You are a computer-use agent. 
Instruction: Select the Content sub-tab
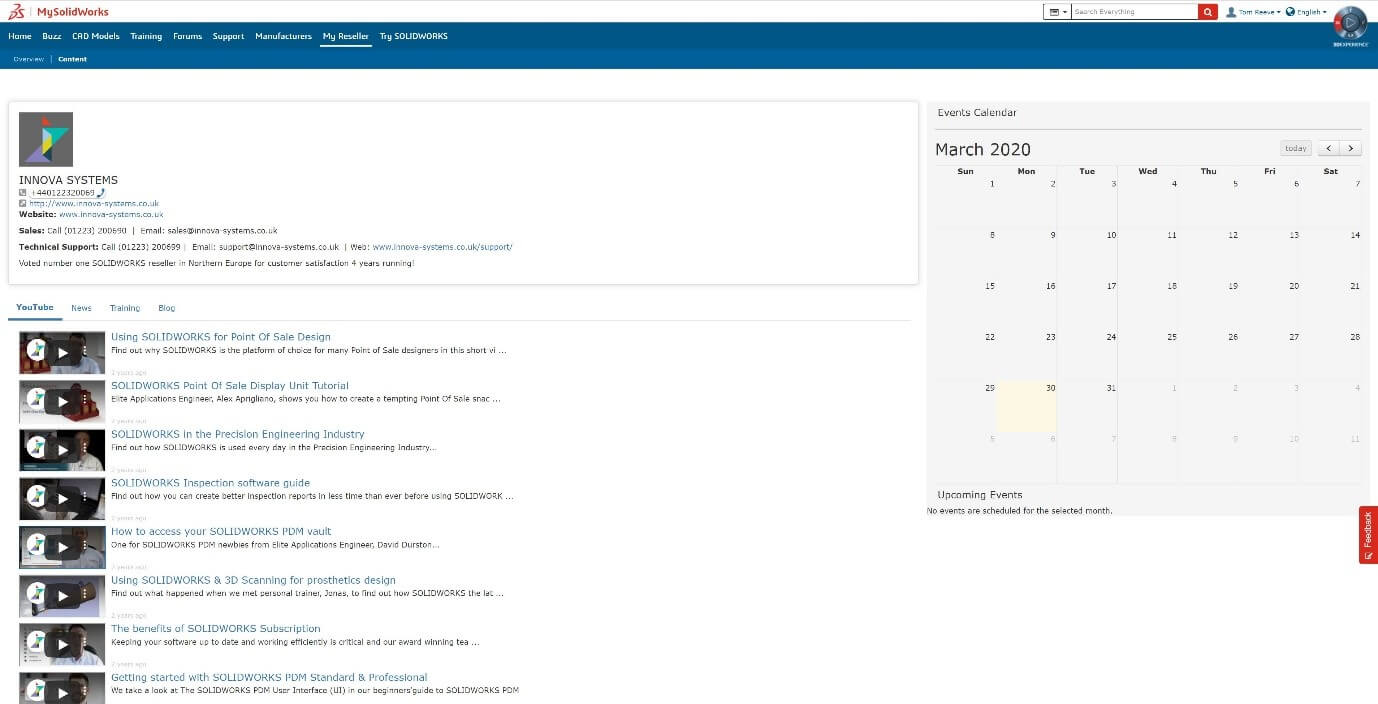(x=72, y=59)
